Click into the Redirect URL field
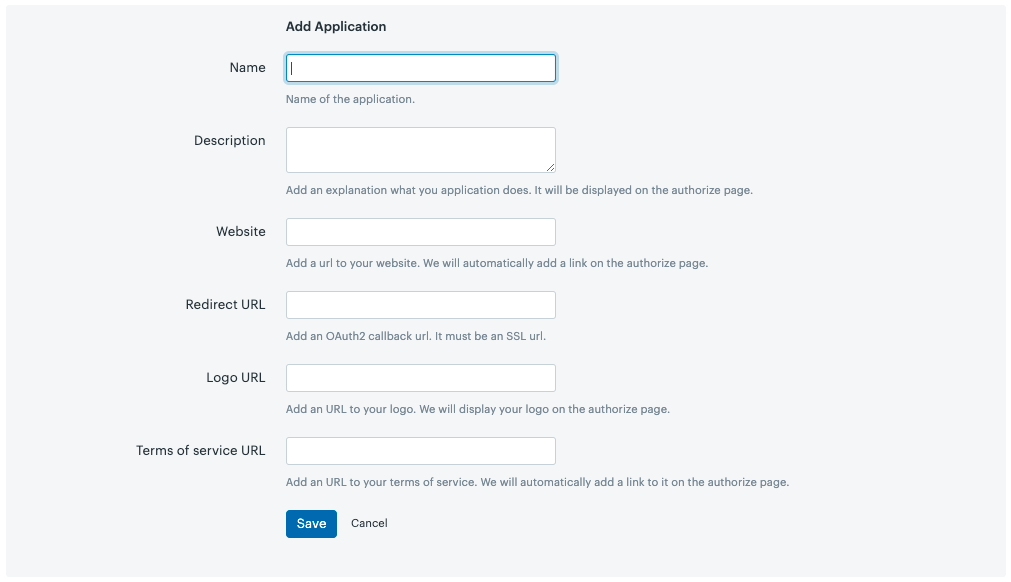The image size is (1011, 582). point(420,305)
